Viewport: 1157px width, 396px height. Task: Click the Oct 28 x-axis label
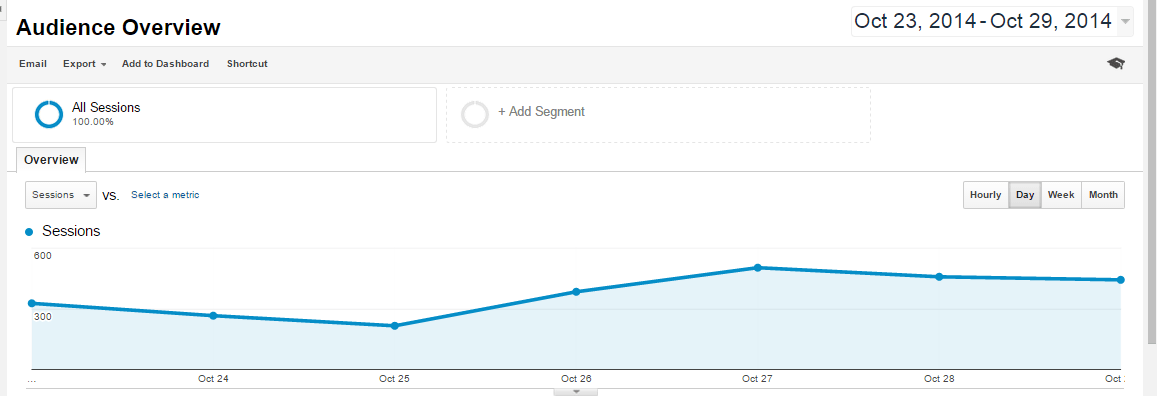[x=939, y=379]
